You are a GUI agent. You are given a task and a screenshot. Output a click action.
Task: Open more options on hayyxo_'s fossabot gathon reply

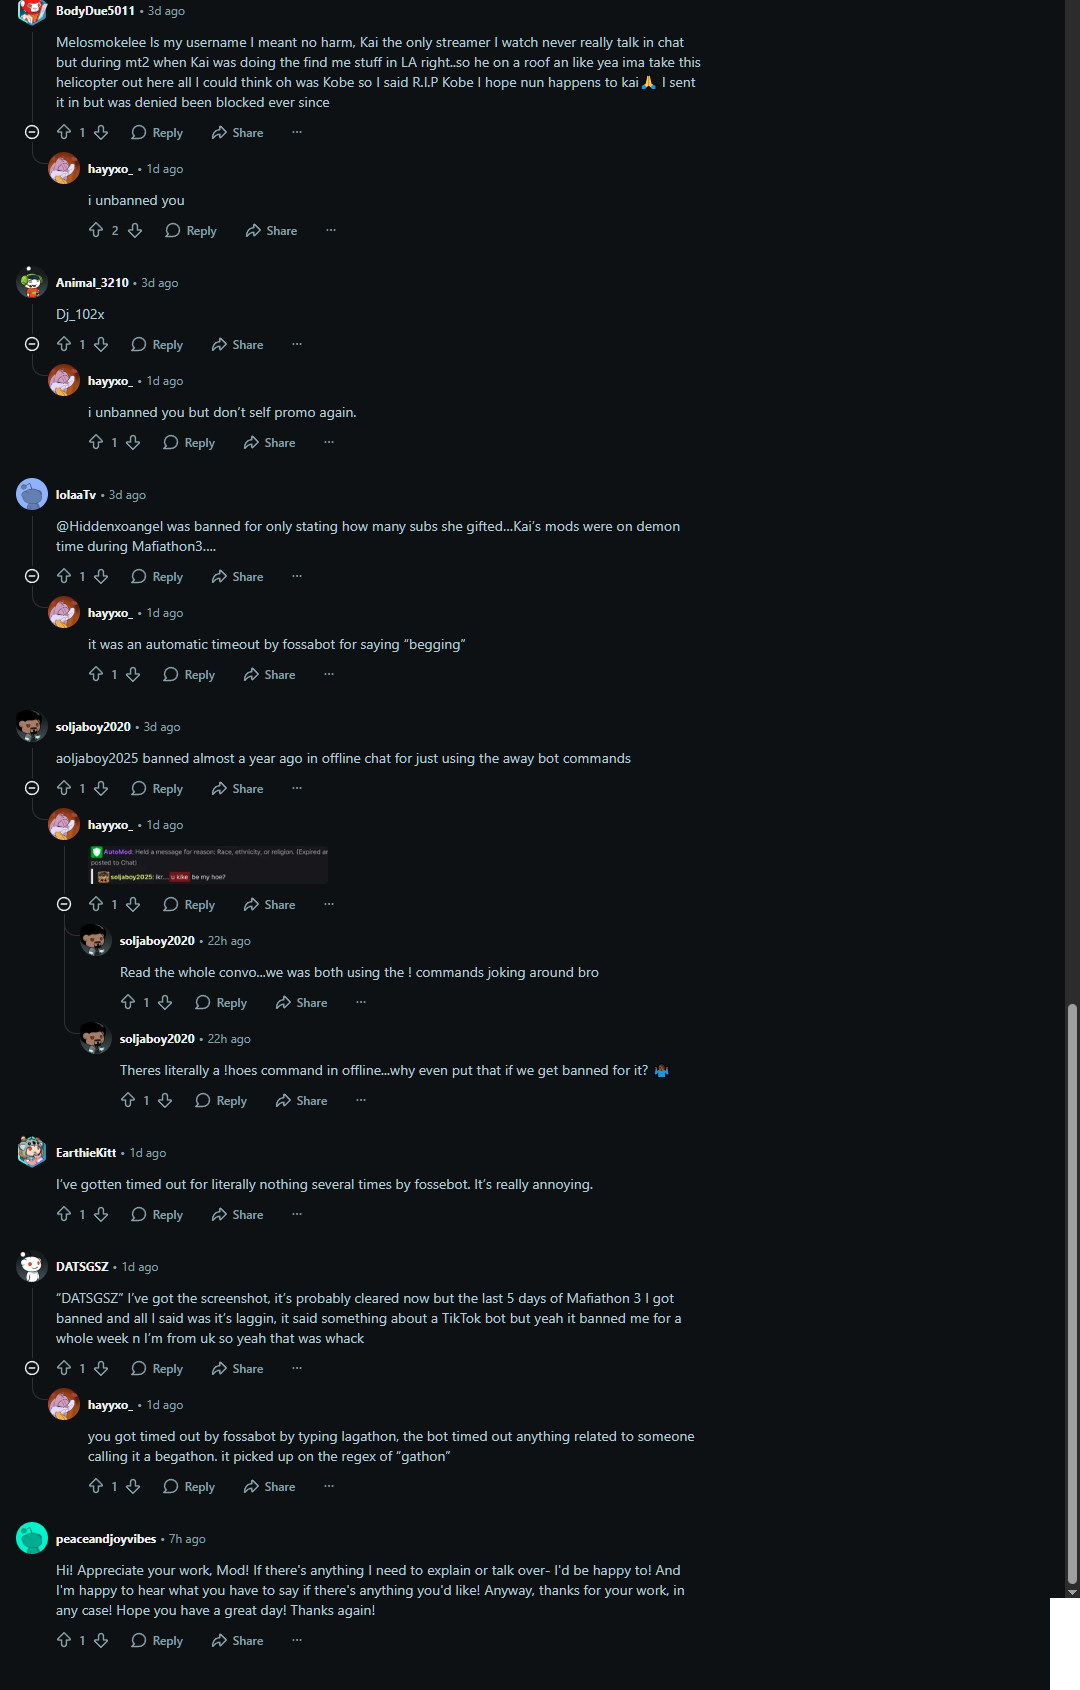pyautogui.click(x=329, y=1486)
